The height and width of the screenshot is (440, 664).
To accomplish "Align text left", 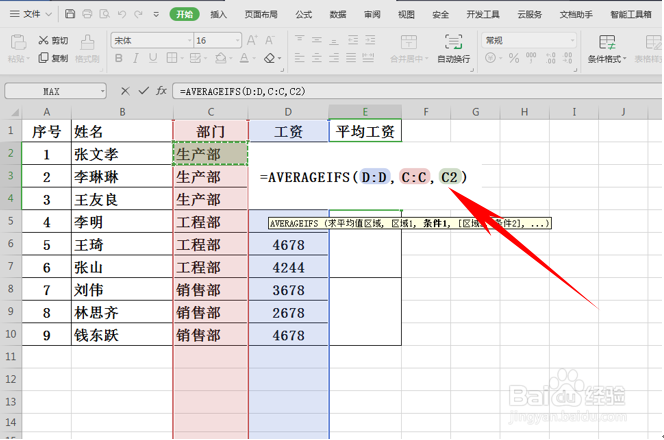I will 299,58.
